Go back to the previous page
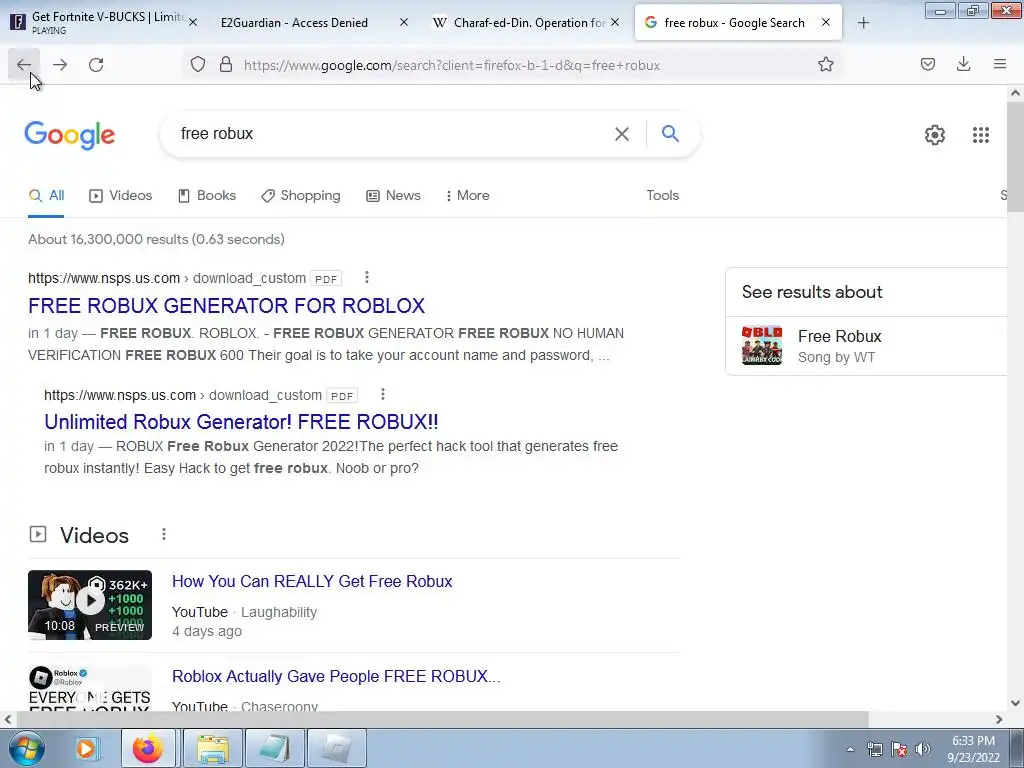The height and width of the screenshot is (768, 1024). pos(24,65)
